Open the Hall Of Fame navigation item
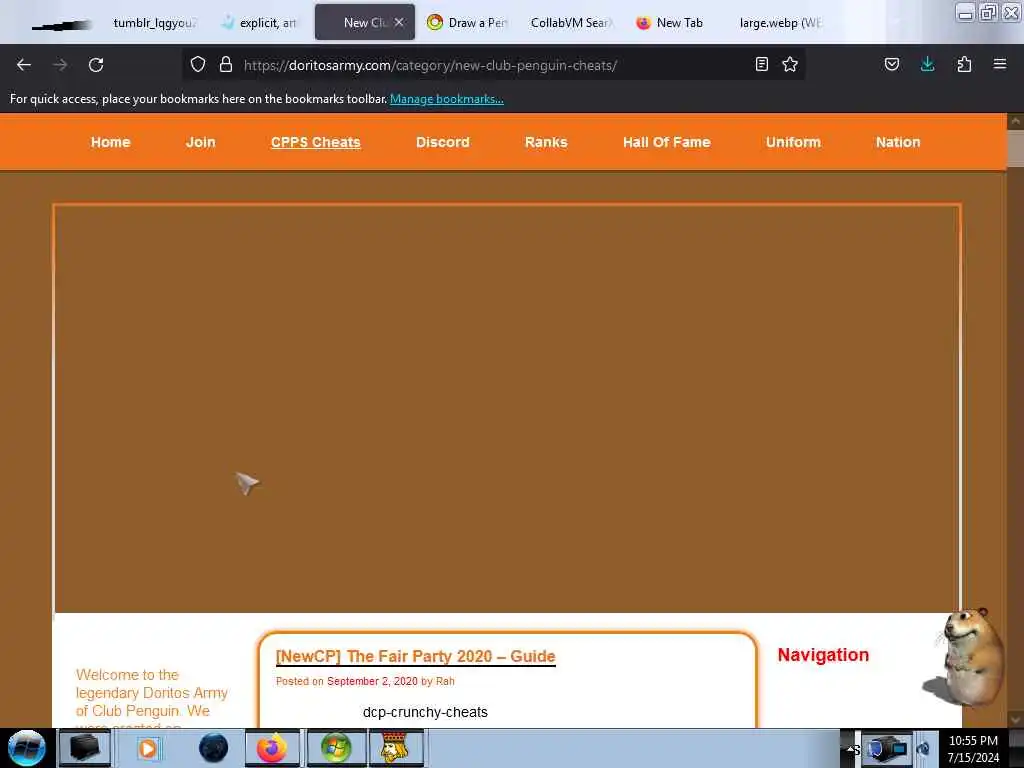The image size is (1024, 768). 667,142
